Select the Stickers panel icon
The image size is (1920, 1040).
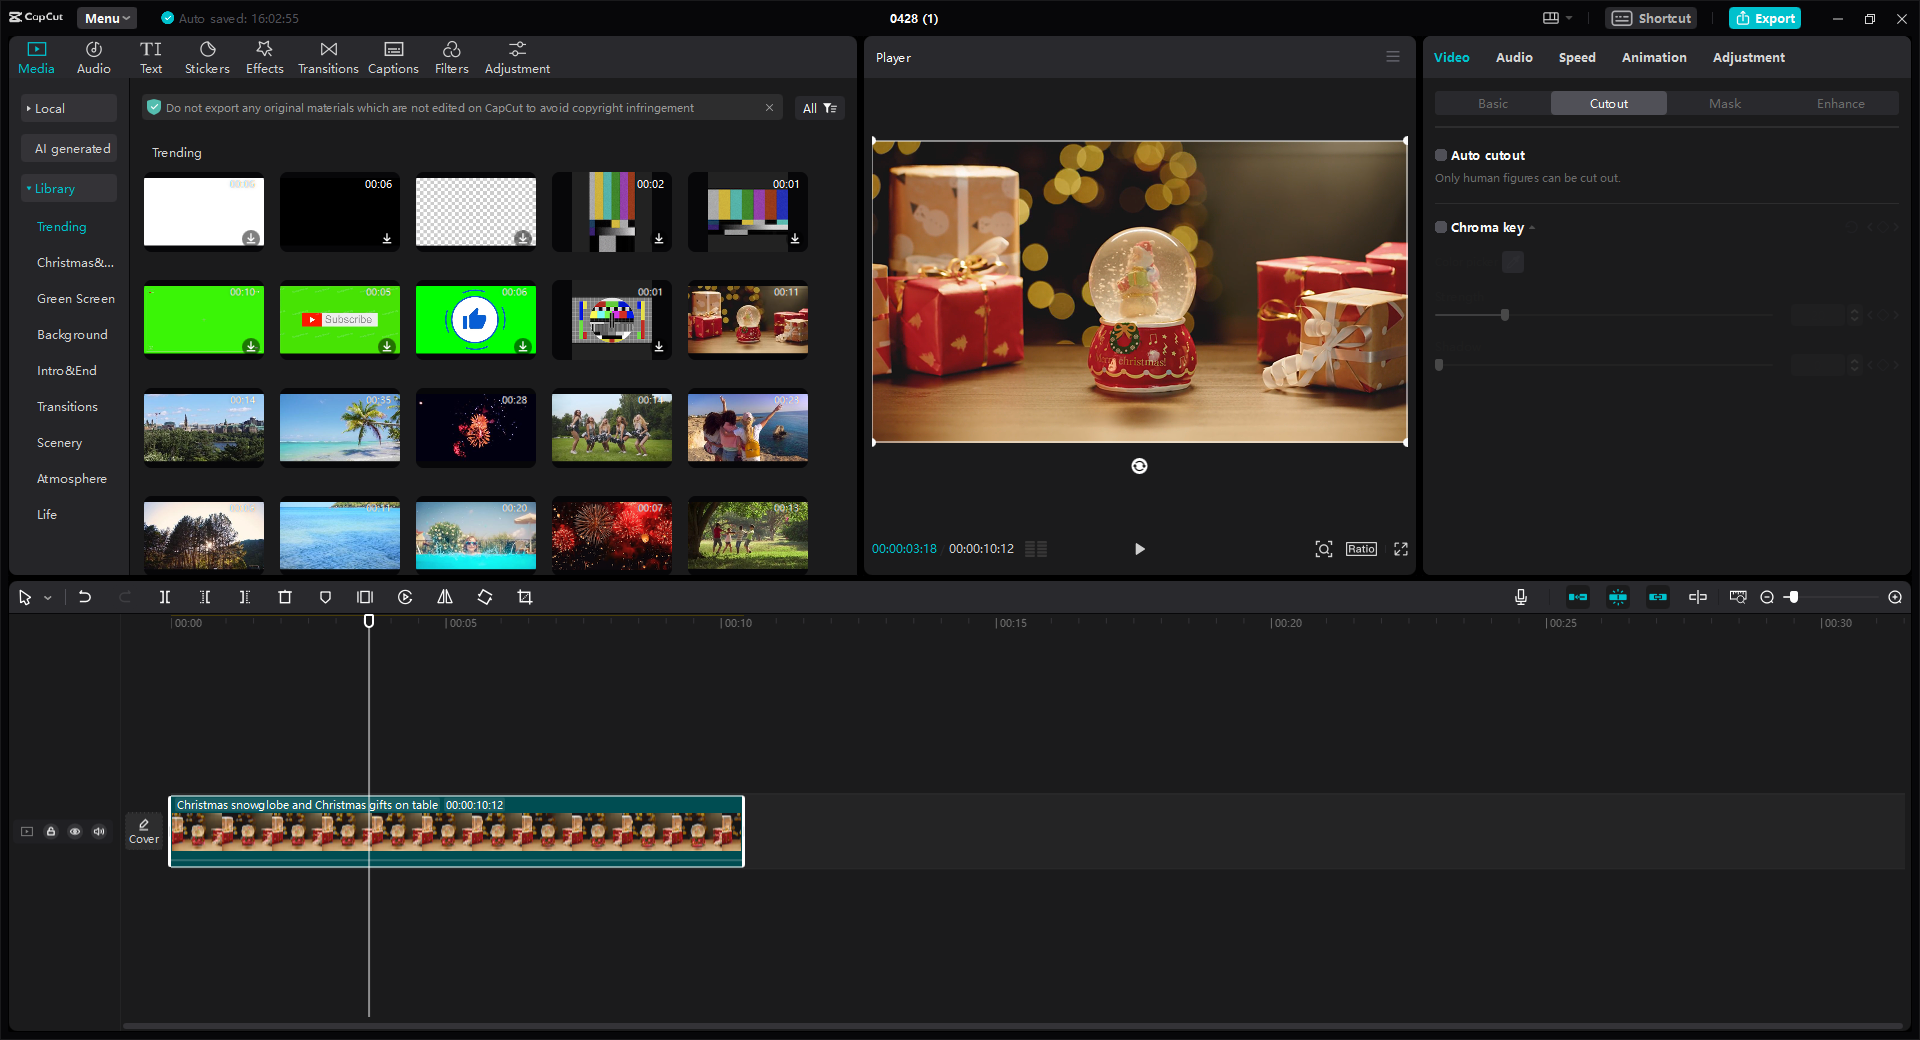[207, 56]
